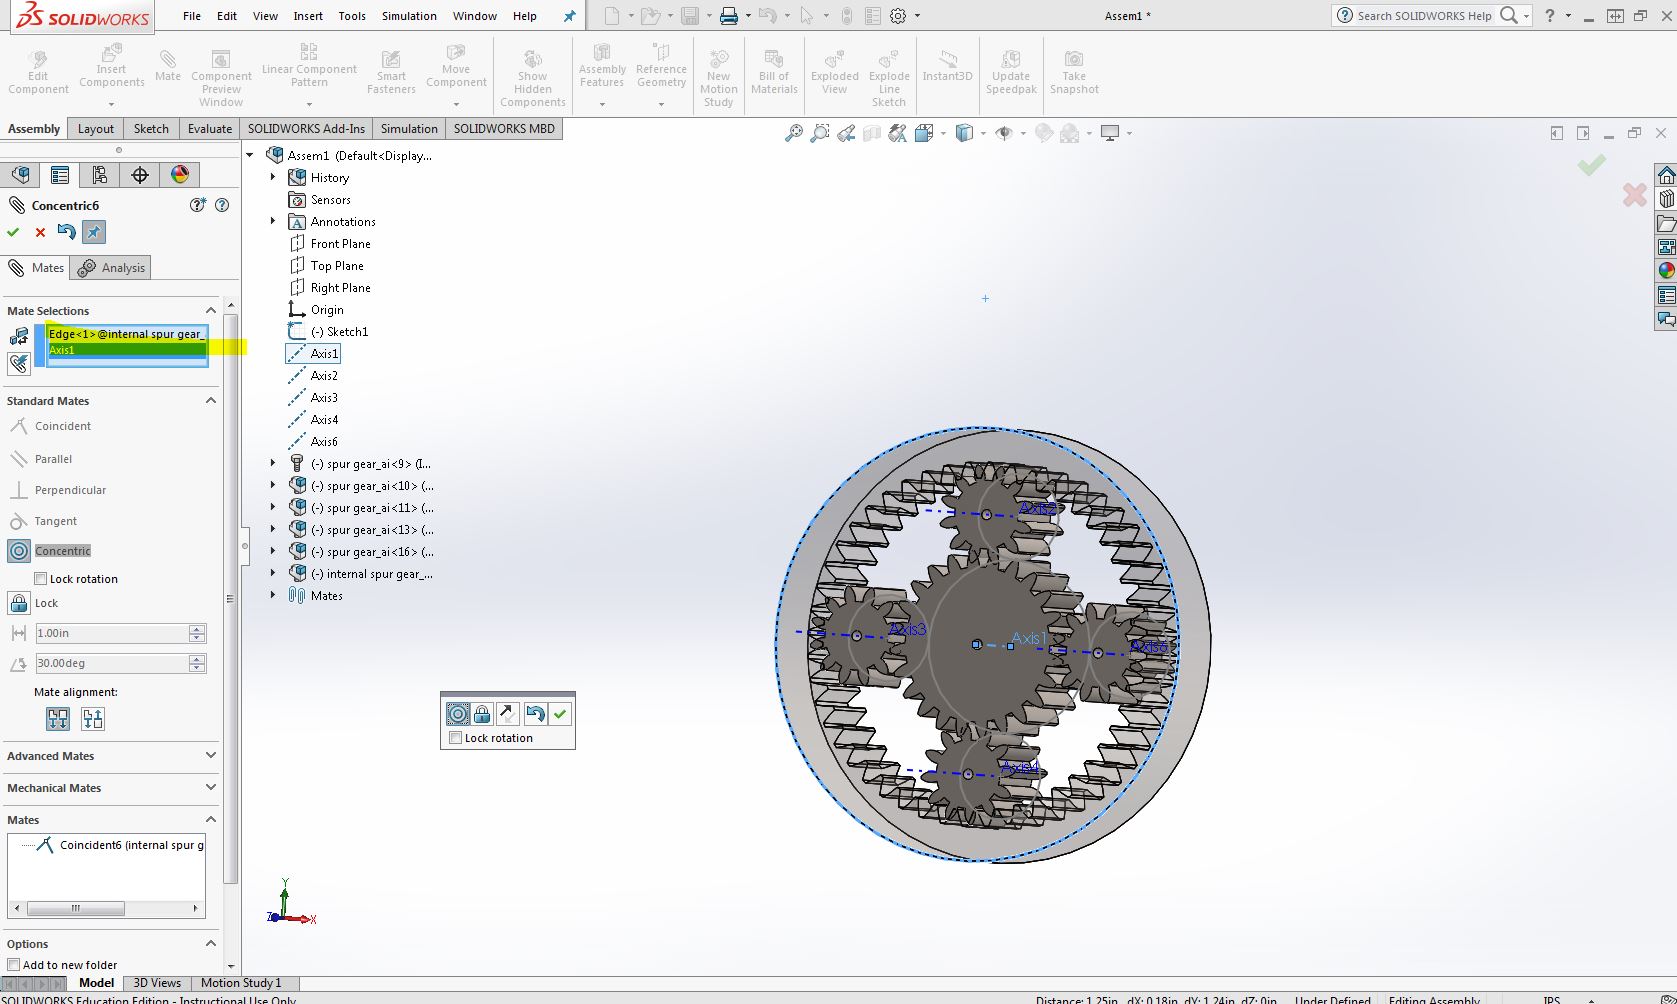Select Axis2 in the feature tree

coord(324,376)
